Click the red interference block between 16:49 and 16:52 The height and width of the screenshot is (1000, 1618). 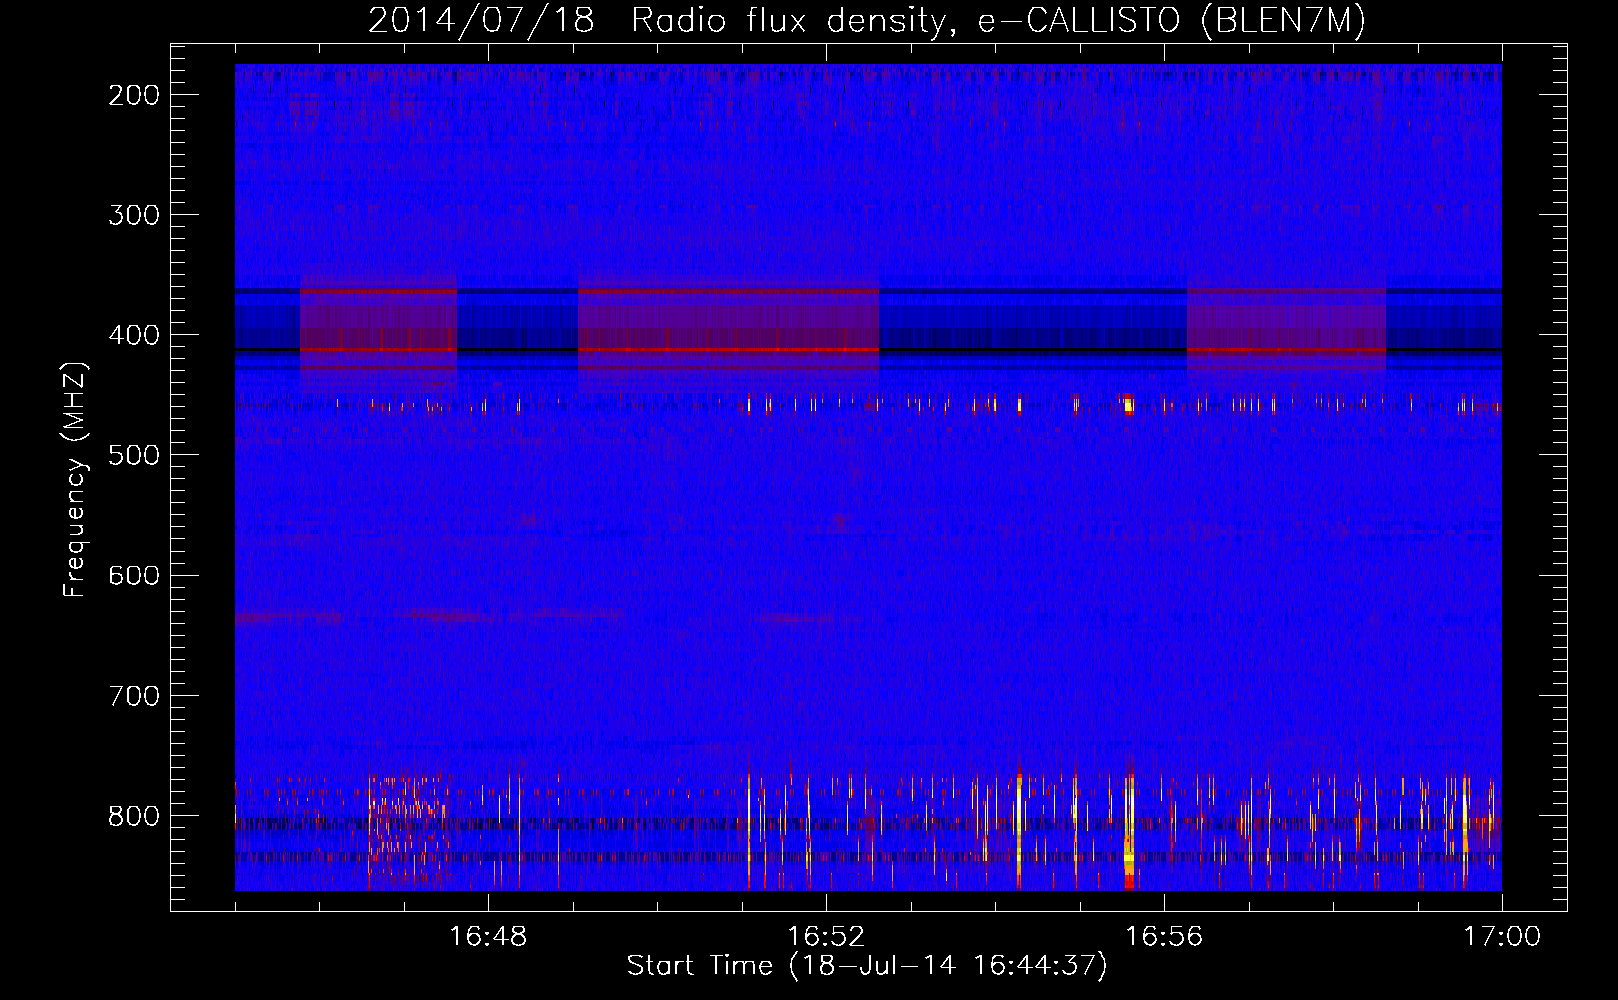728,330
